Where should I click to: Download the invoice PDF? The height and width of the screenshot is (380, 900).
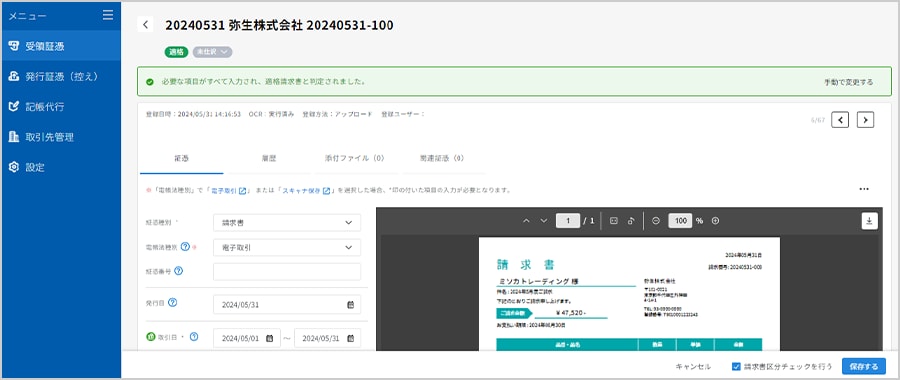[x=870, y=221]
